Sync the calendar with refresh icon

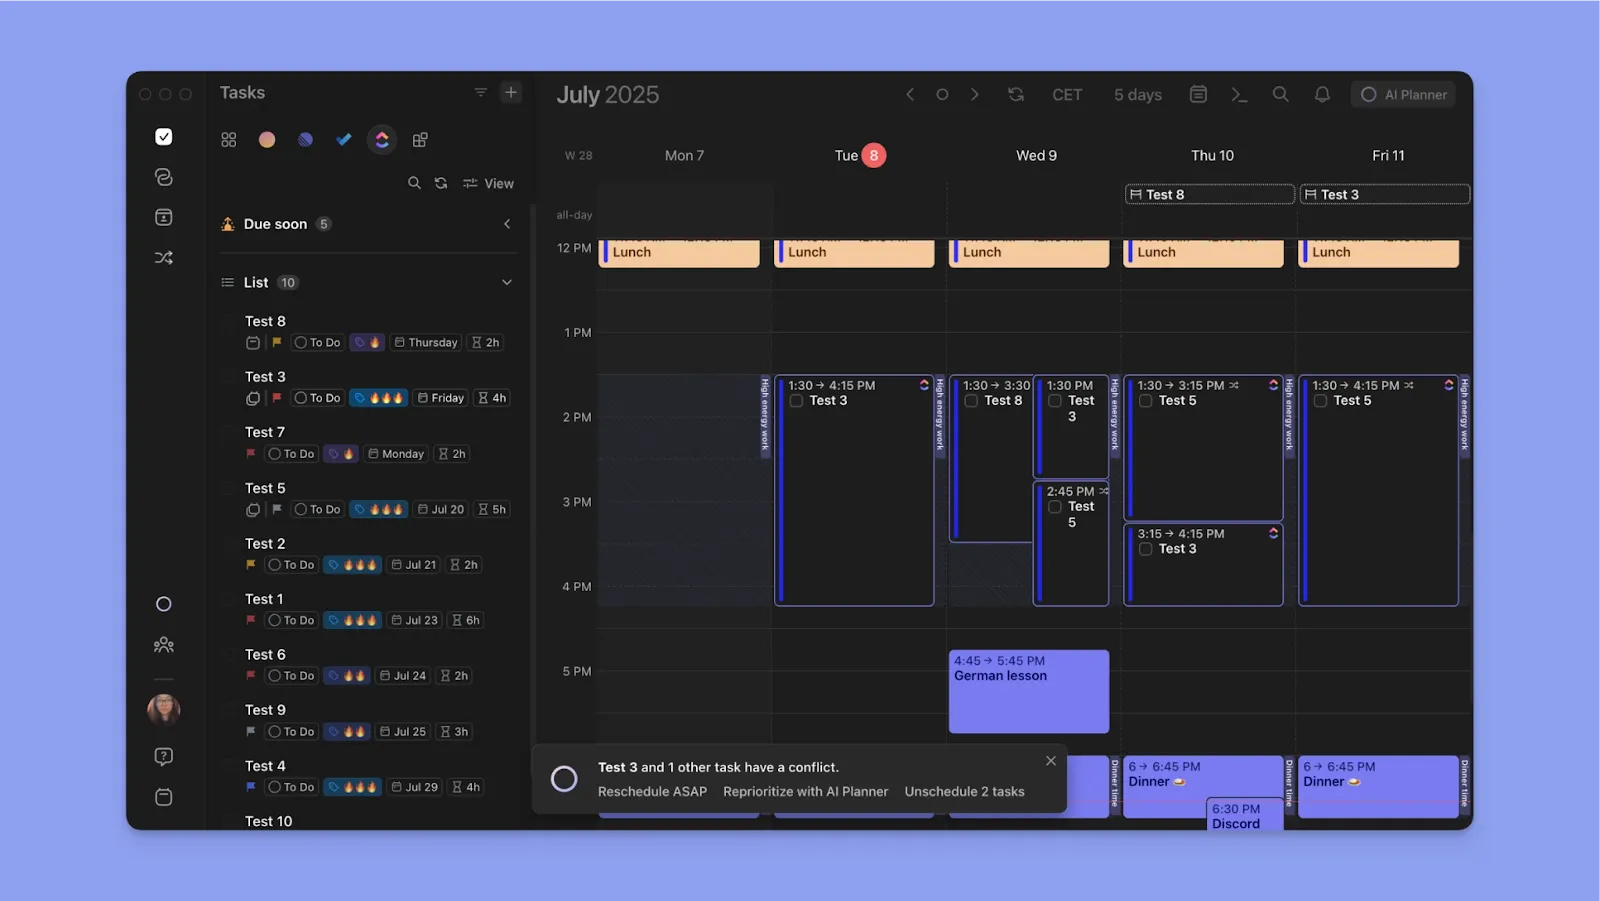[1016, 94]
